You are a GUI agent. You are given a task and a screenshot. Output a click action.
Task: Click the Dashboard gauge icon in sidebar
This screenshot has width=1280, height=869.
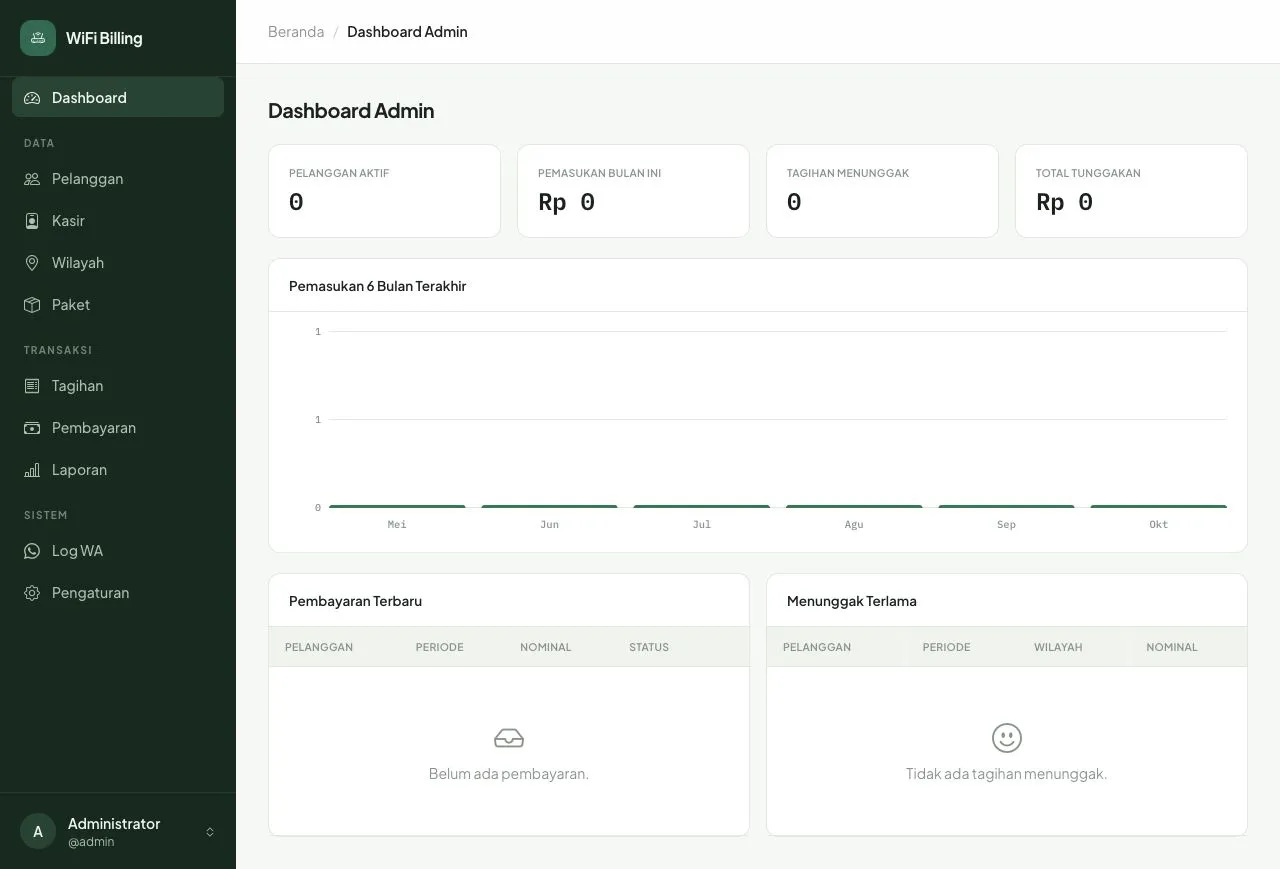point(32,98)
